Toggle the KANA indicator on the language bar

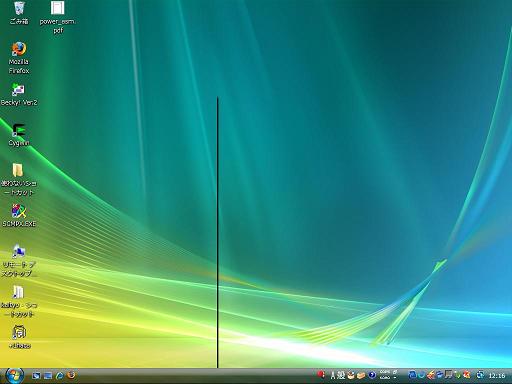(385, 378)
